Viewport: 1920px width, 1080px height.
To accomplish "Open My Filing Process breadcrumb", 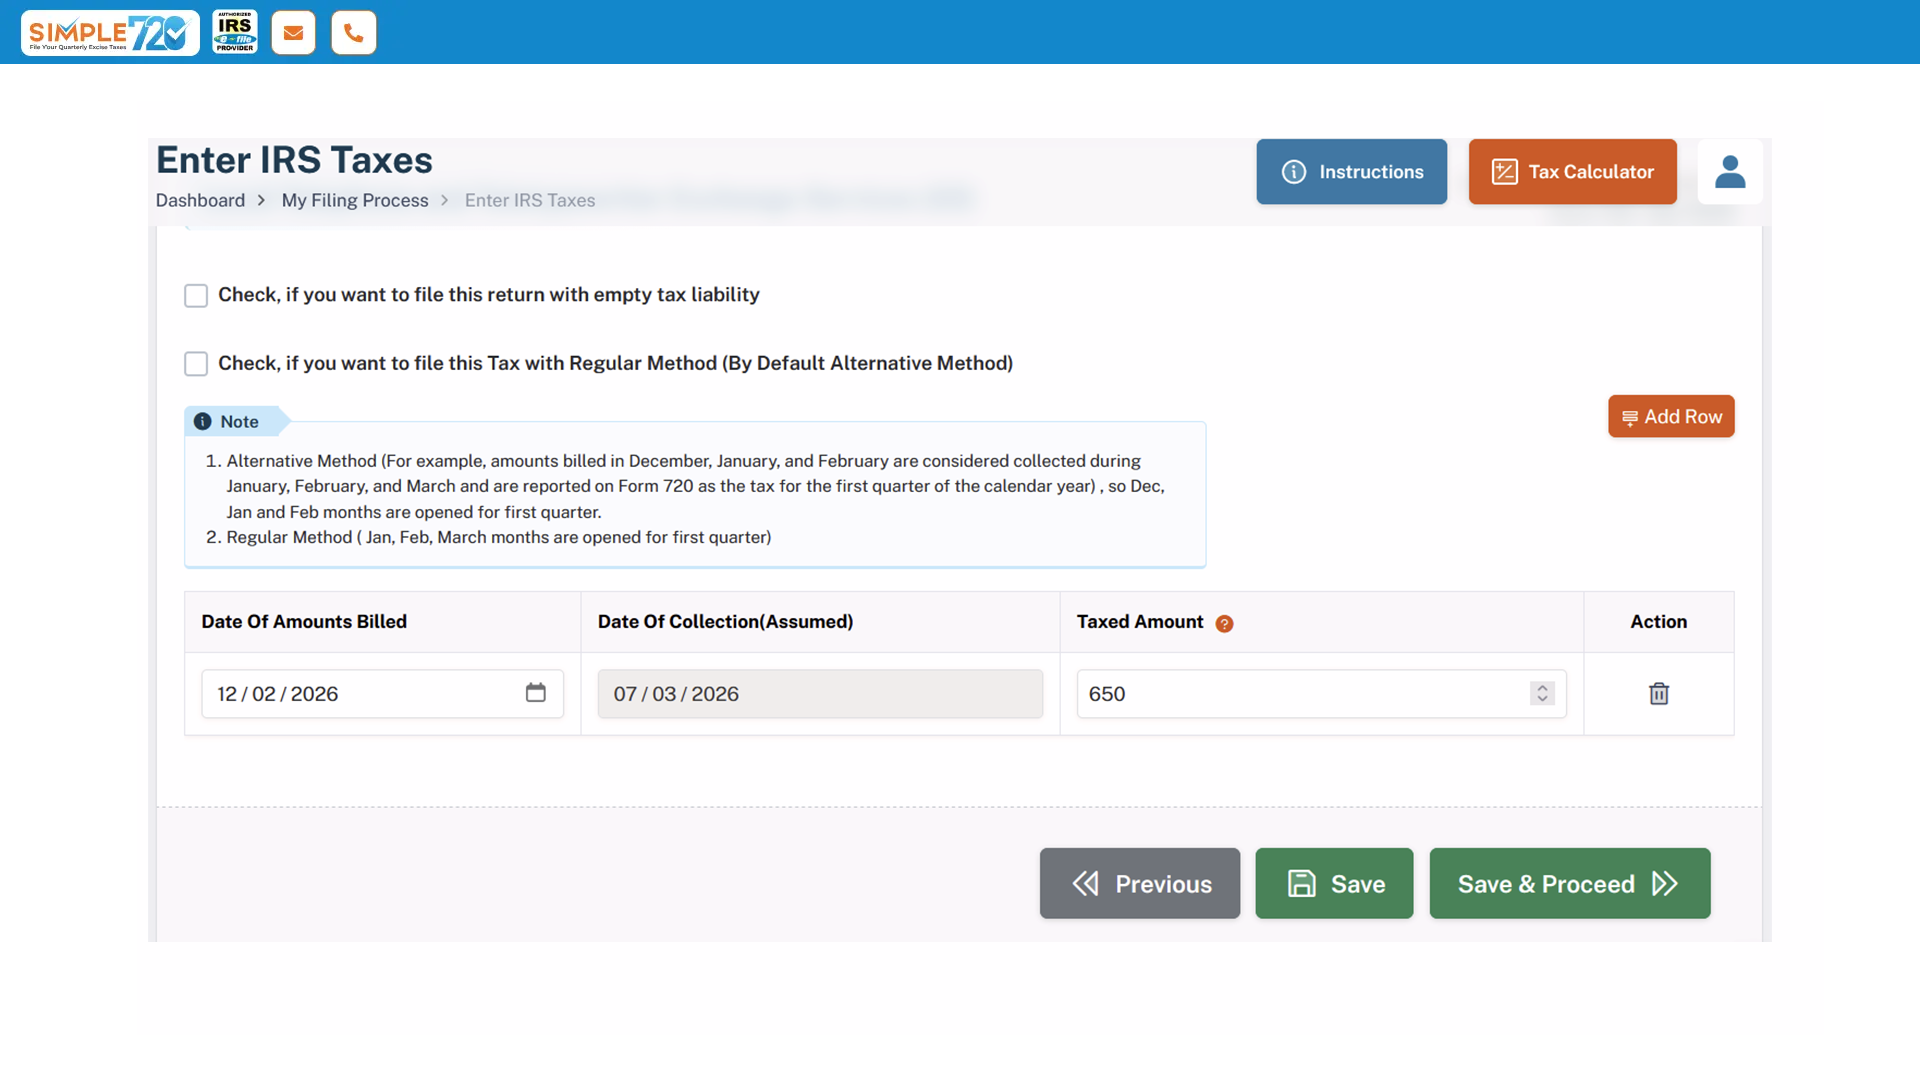I will click(355, 200).
